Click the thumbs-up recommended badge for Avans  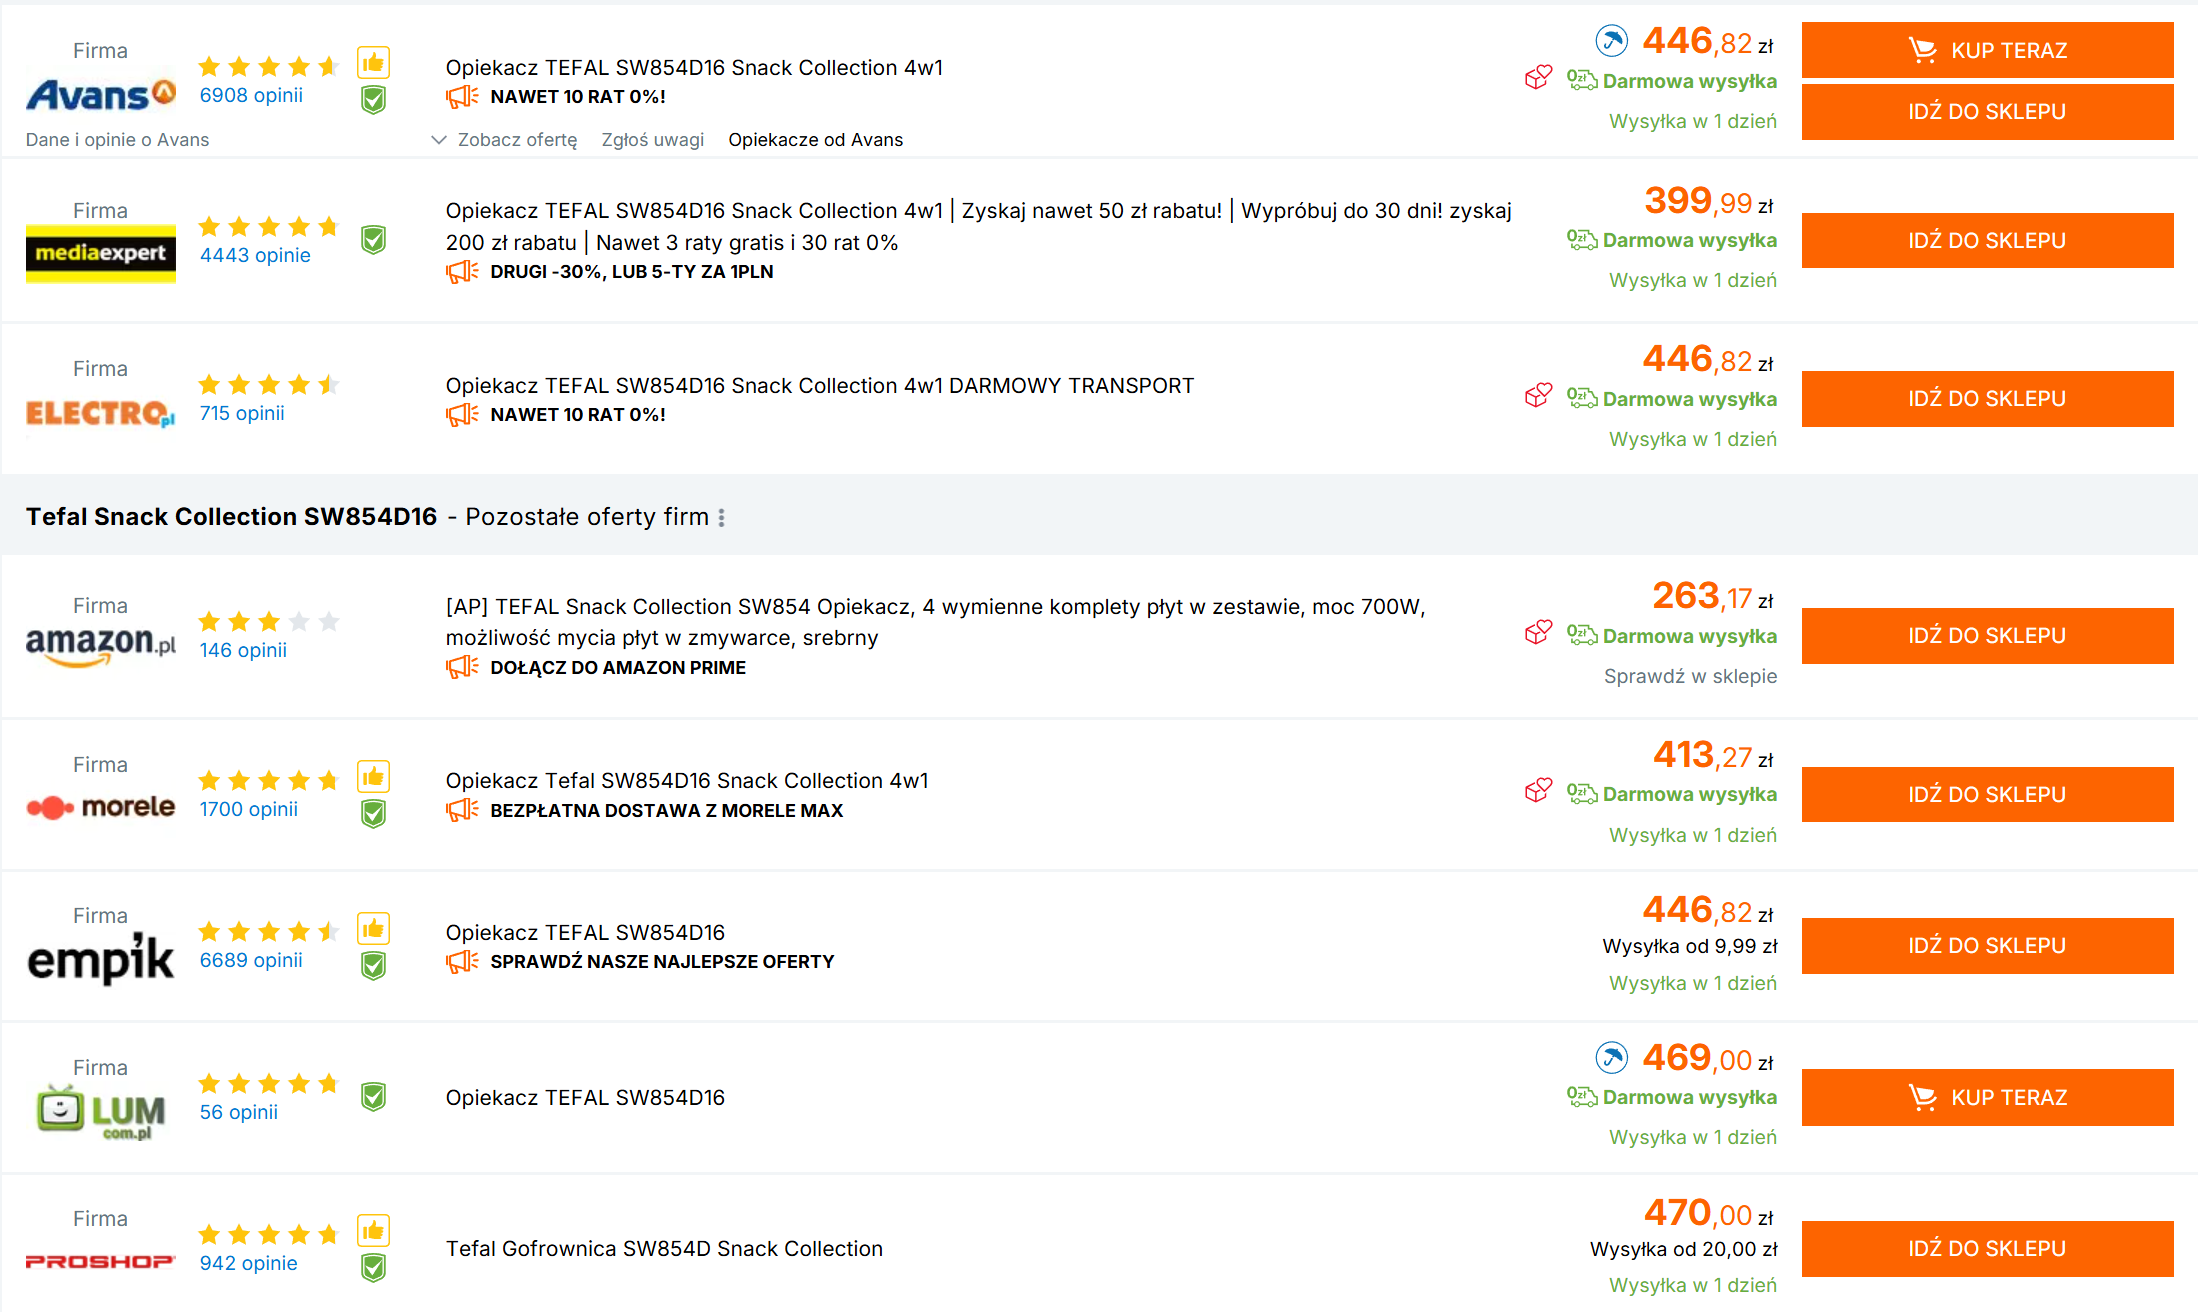point(373,63)
